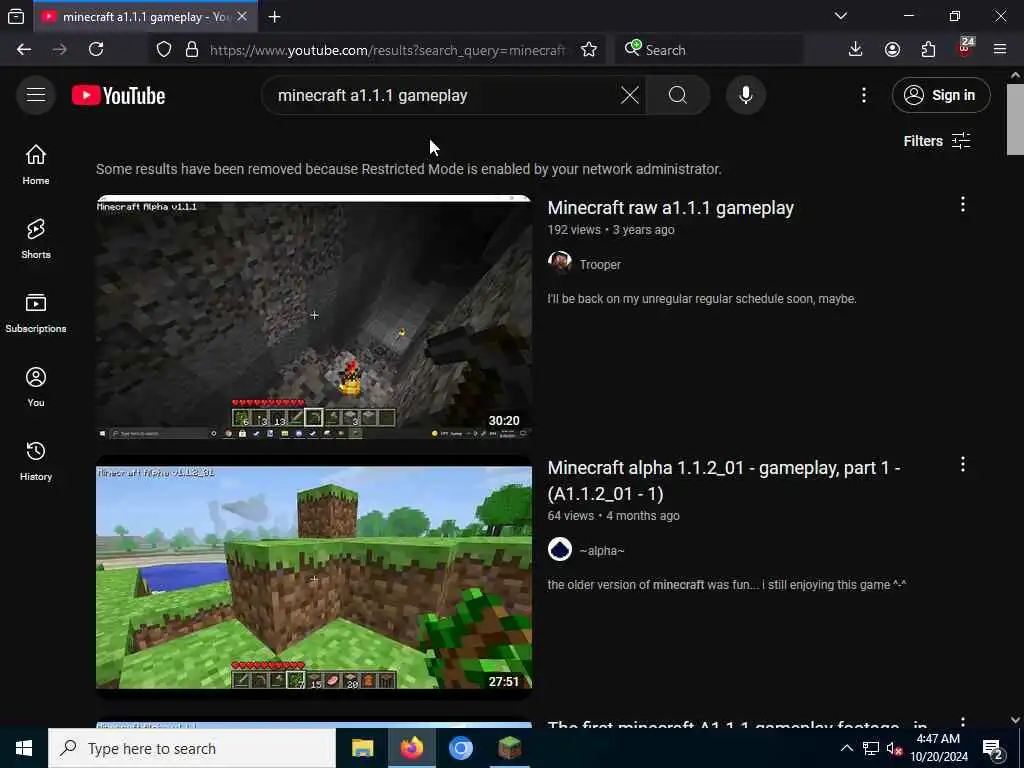
Task: Open the Minecraft launcher taskbar icon
Action: 509,748
